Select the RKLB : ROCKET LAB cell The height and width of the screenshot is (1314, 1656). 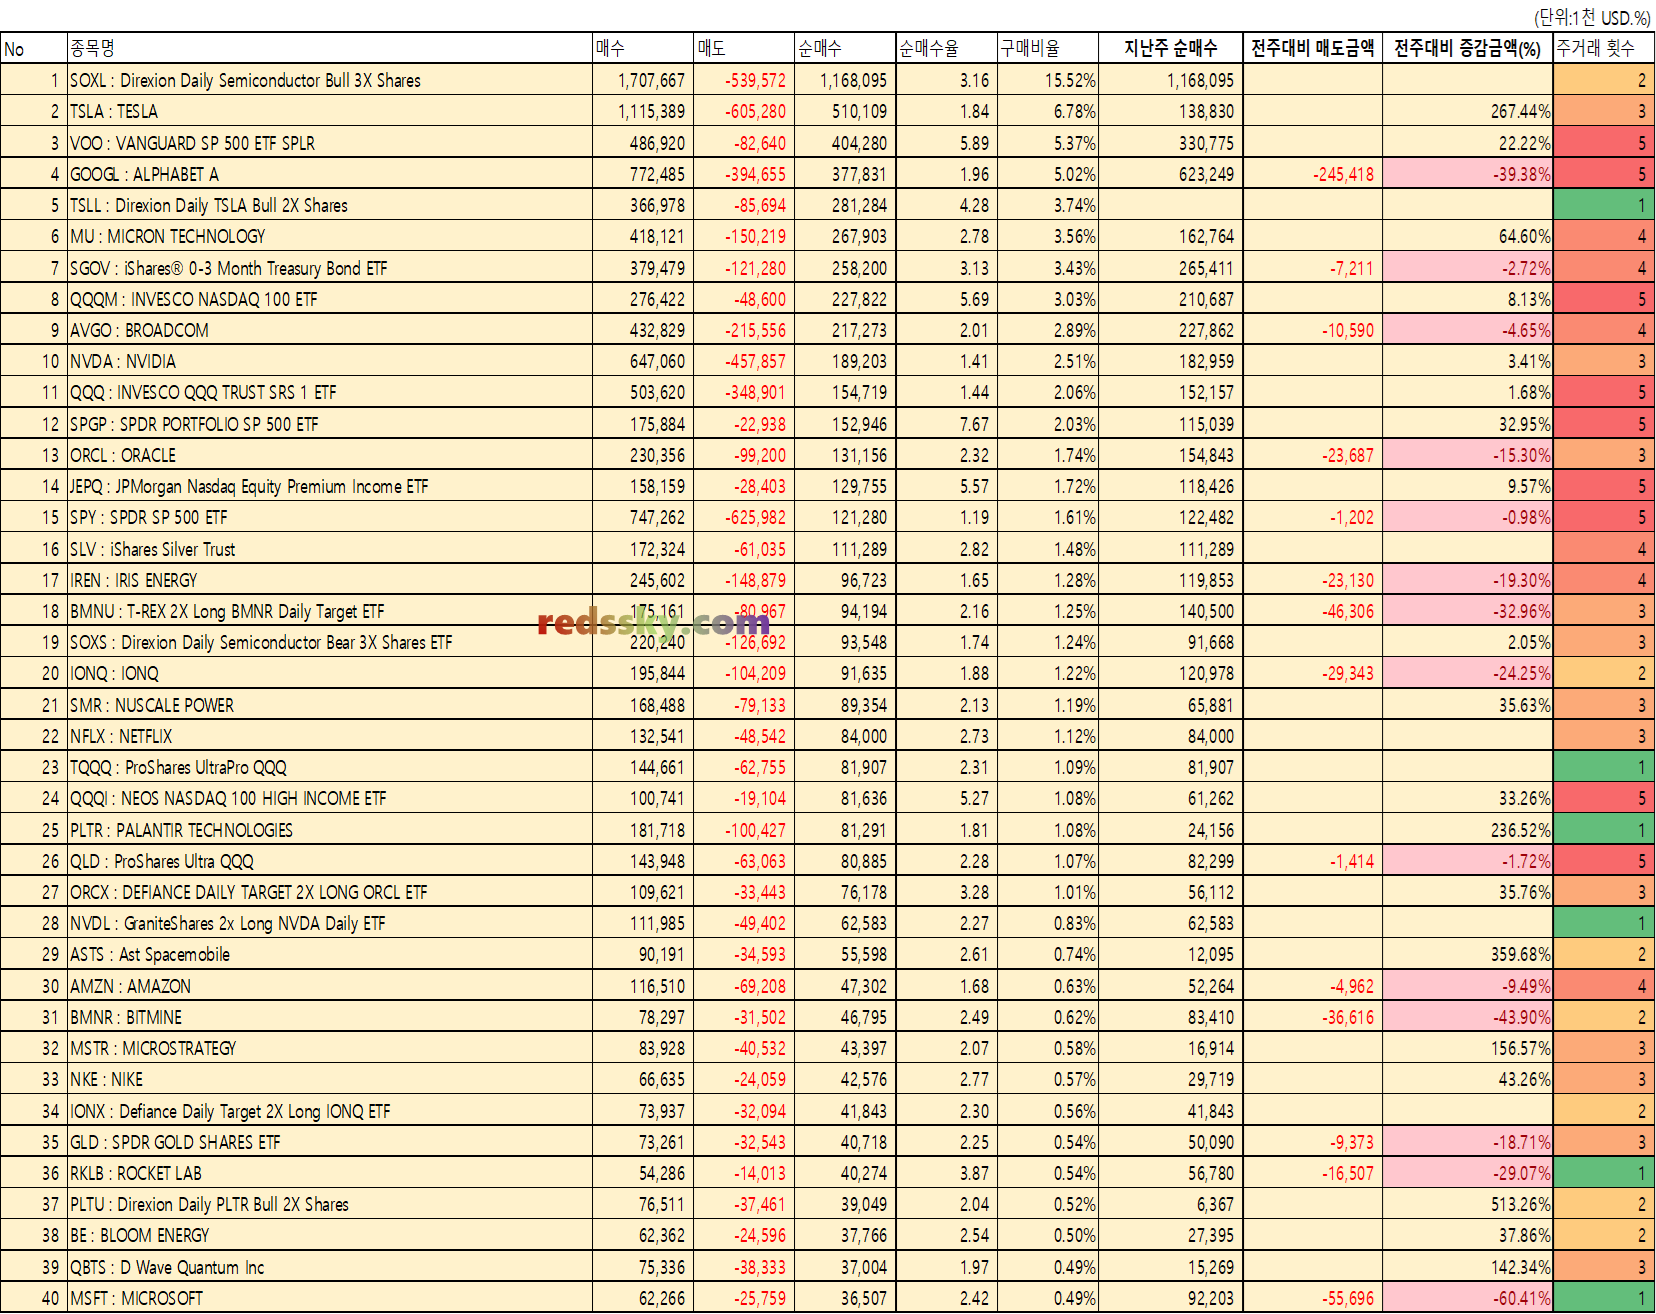point(330,1173)
